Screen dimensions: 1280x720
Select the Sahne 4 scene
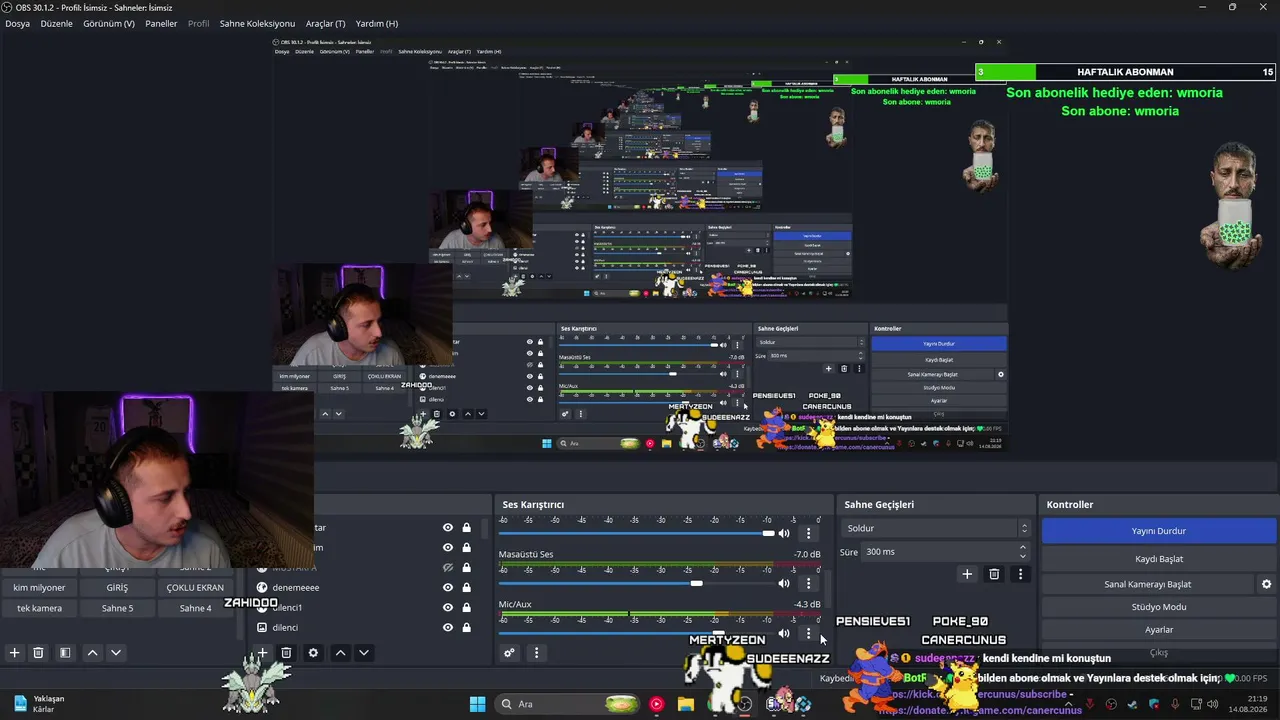click(195, 608)
